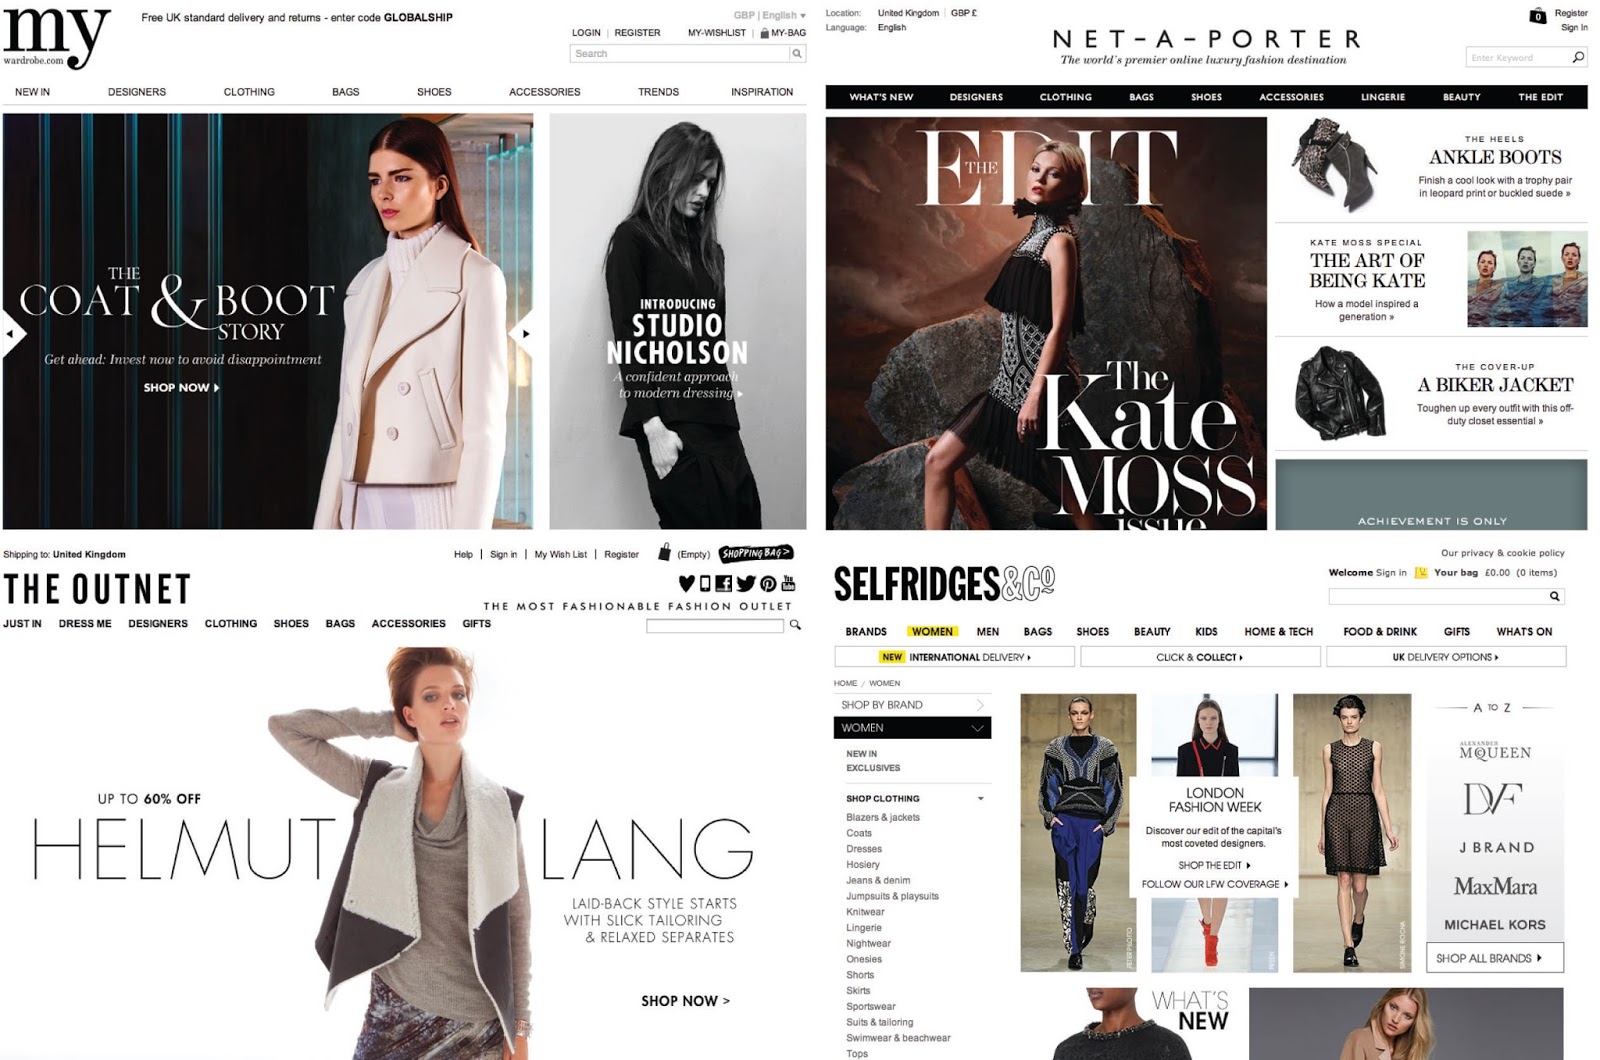This screenshot has width=1600, height=1060.
Task: Click the my-wardrobe search magnifier icon
Action: click(797, 54)
